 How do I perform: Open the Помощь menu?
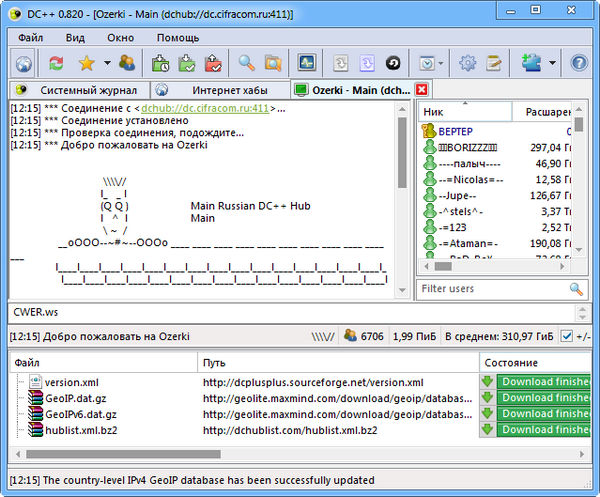[178, 37]
